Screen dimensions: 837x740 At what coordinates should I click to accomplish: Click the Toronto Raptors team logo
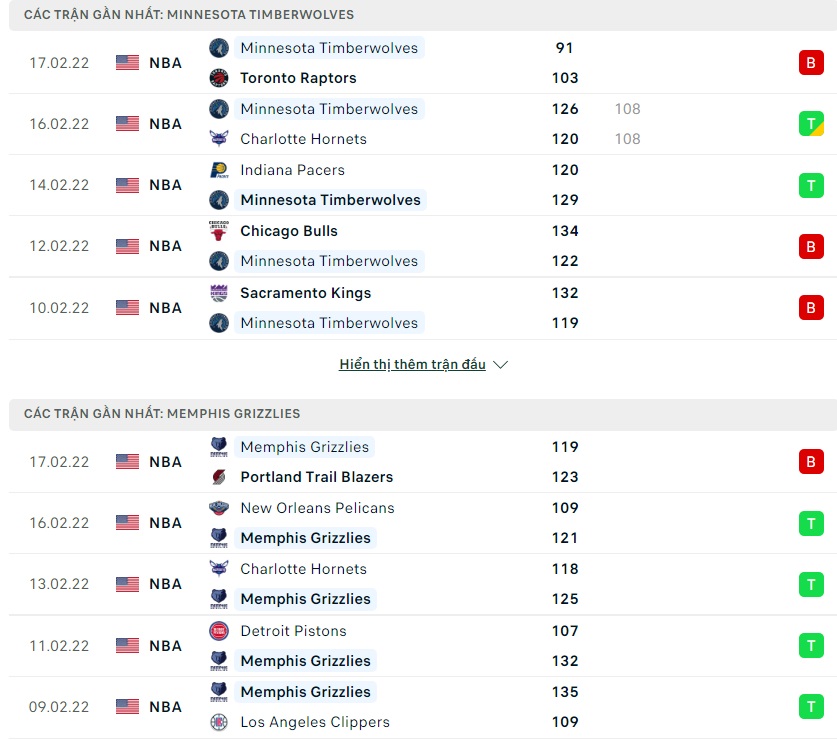pyautogui.click(x=219, y=78)
